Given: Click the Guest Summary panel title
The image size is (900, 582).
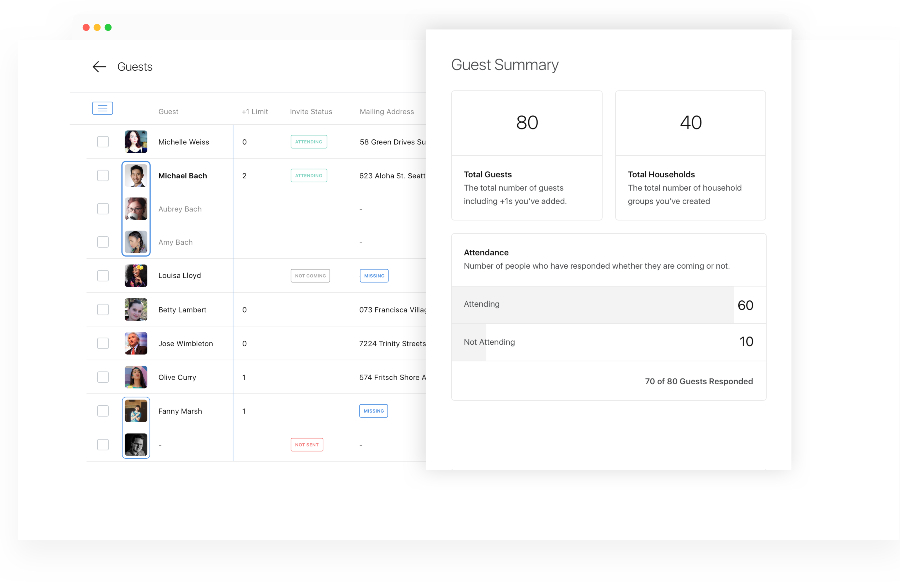Looking at the screenshot, I should (x=505, y=65).
